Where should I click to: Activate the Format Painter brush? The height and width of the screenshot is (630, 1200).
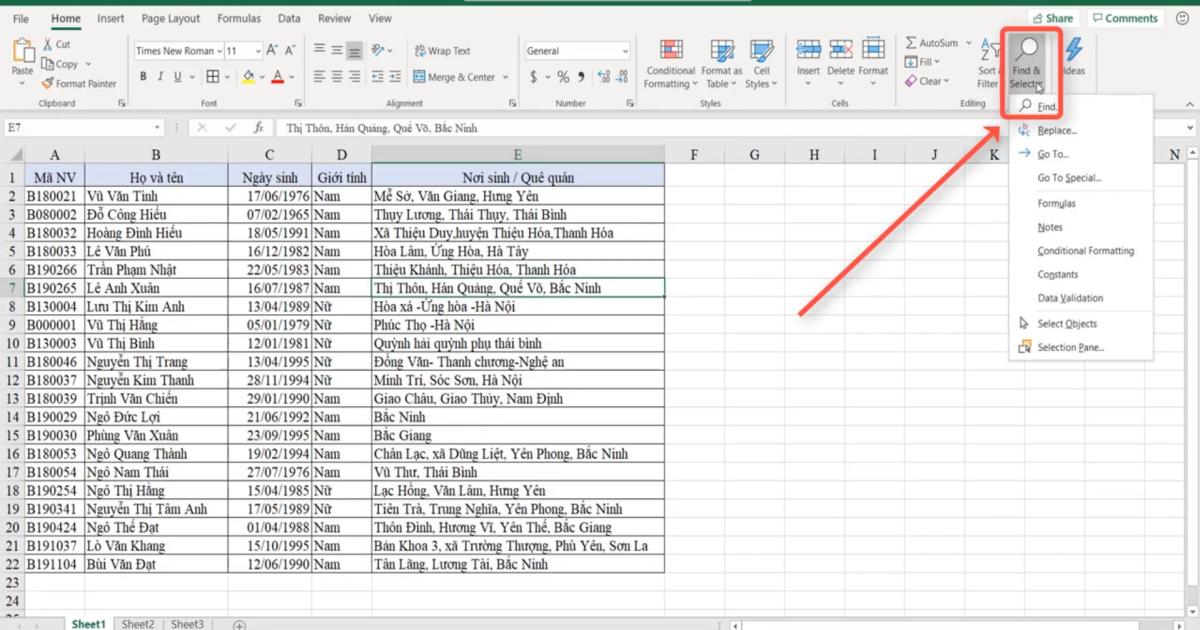[x=79, y=84]
